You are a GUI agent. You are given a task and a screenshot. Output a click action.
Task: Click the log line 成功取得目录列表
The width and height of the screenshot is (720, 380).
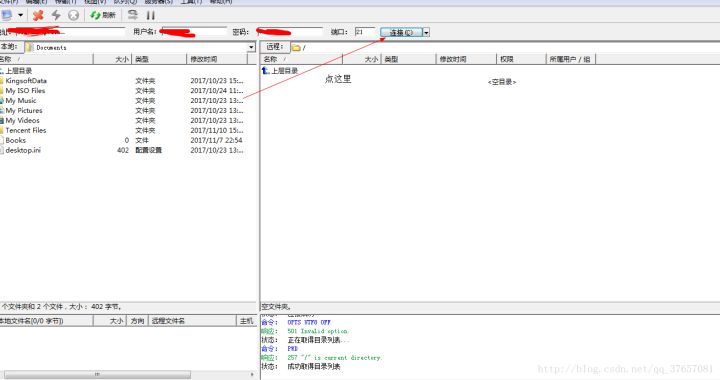(314, 366)
